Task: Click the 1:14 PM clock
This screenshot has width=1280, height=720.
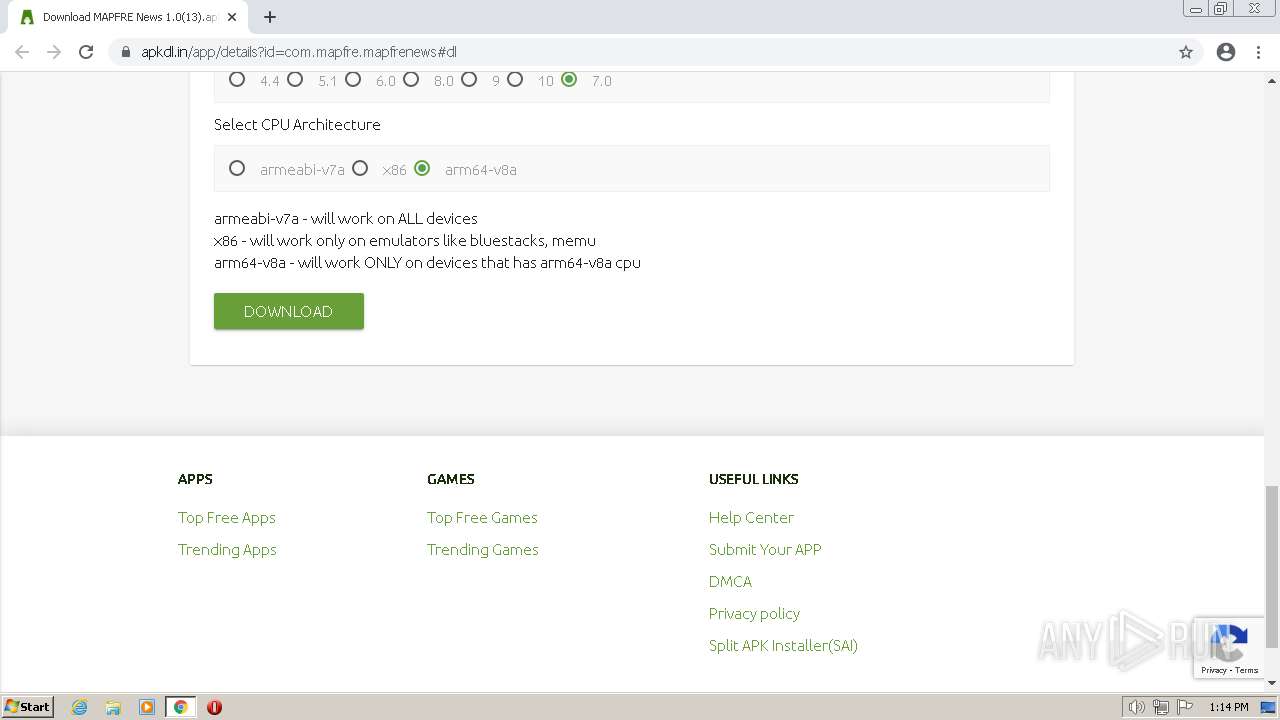Action: pos(1228,707)
